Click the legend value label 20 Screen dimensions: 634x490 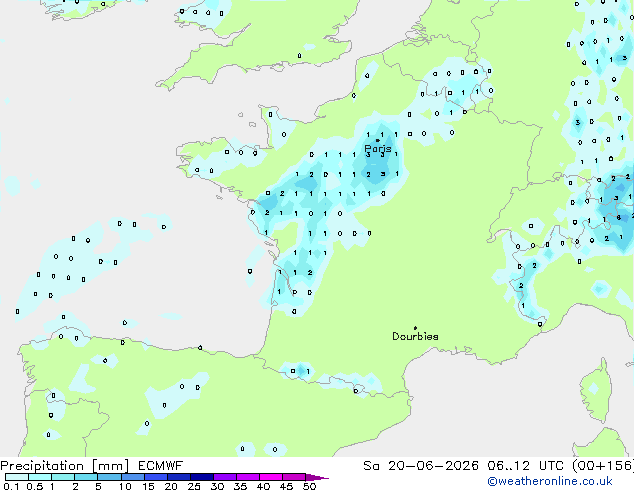click(171, 486)
